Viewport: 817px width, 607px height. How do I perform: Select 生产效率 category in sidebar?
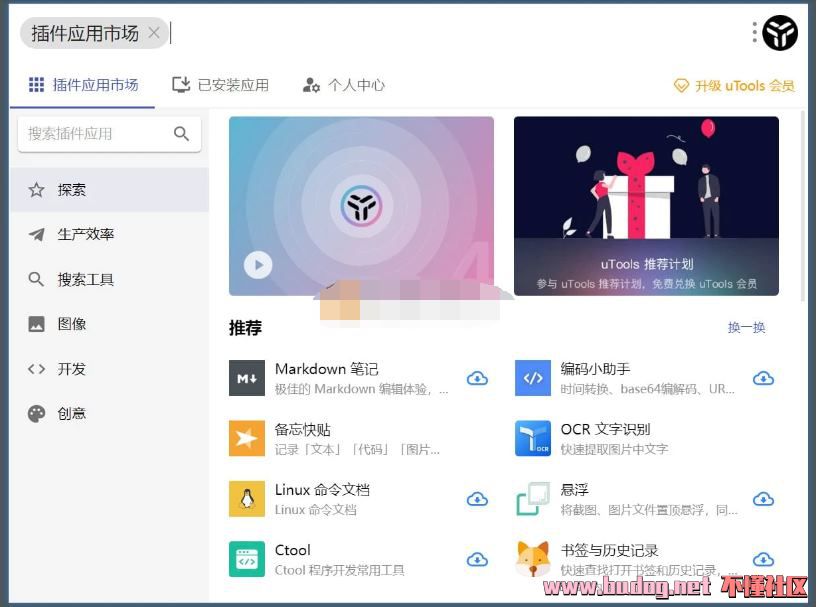(x=86, y=234)
